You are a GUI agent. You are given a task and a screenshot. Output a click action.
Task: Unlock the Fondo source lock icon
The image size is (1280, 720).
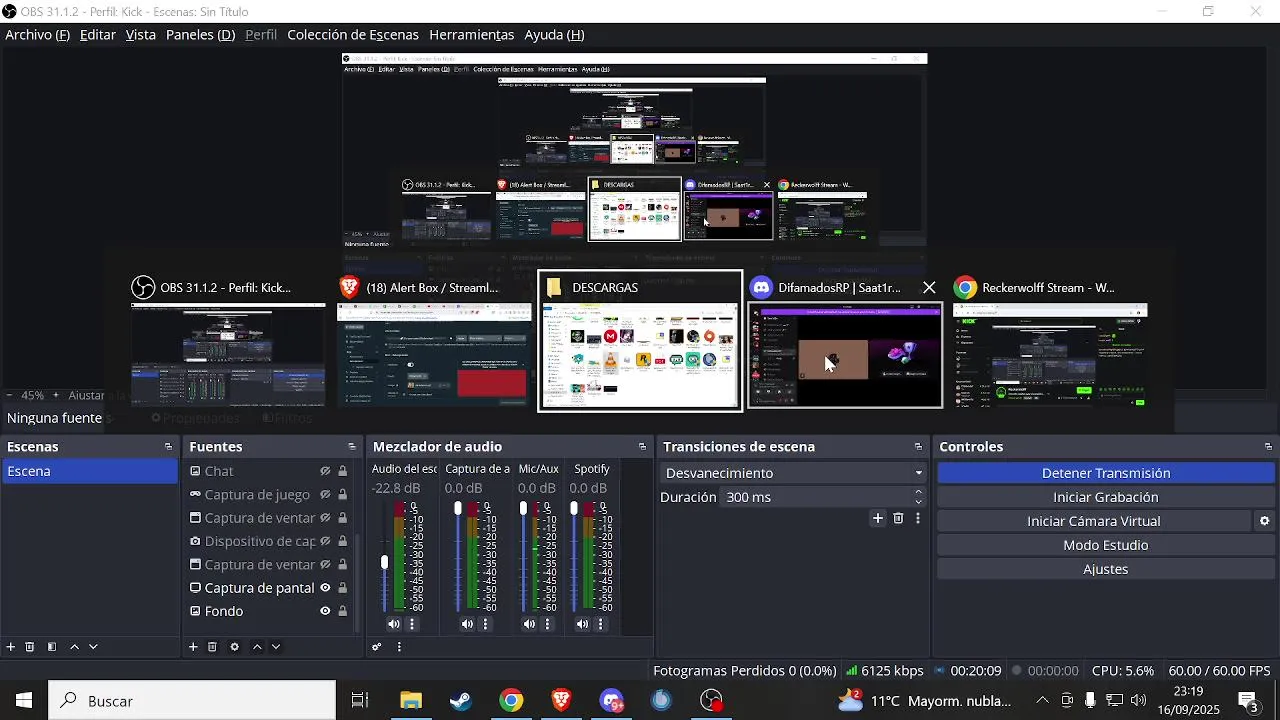342,611
